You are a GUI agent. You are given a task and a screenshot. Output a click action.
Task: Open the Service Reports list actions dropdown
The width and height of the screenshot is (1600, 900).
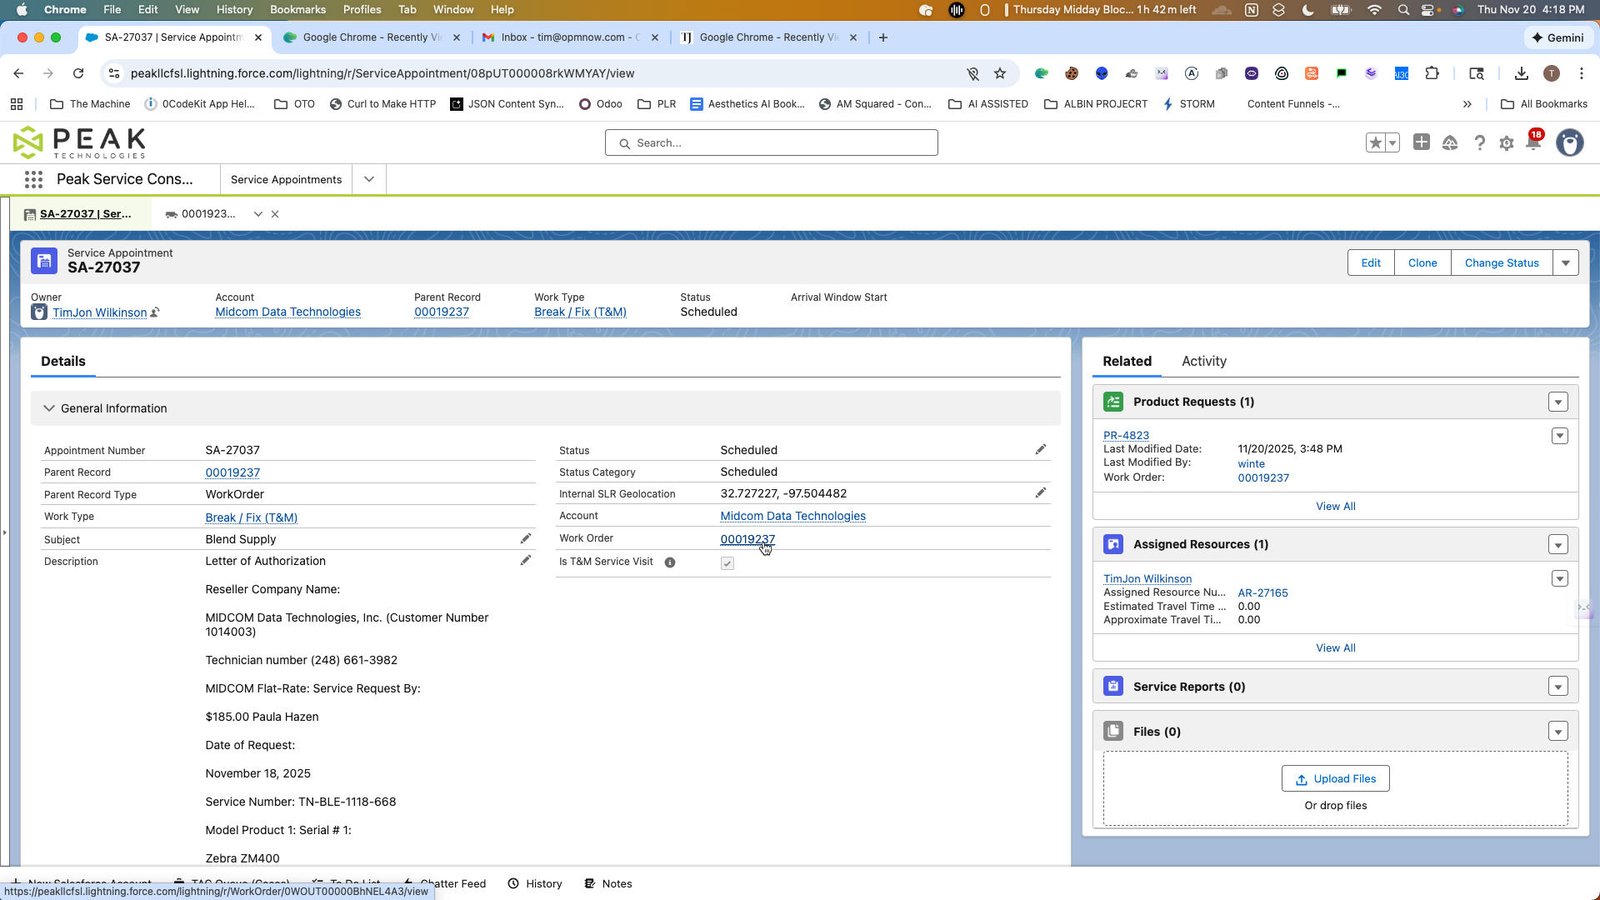[1558, 687]
